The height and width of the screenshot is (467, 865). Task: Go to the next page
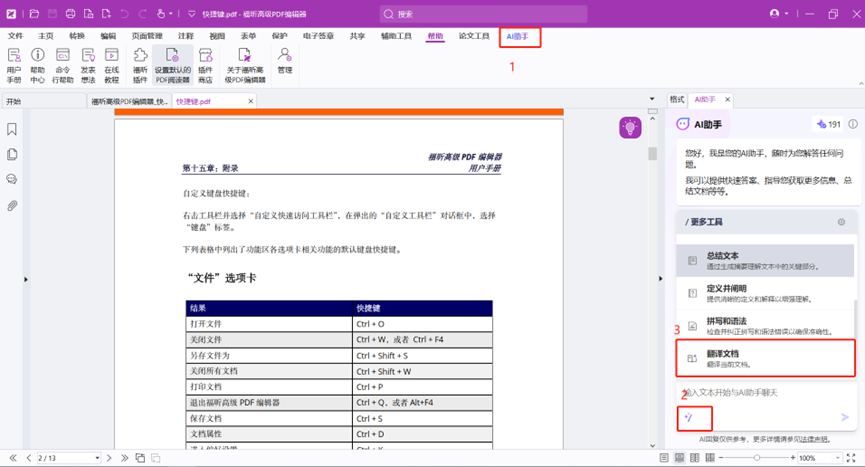click(x=109, y=458)
